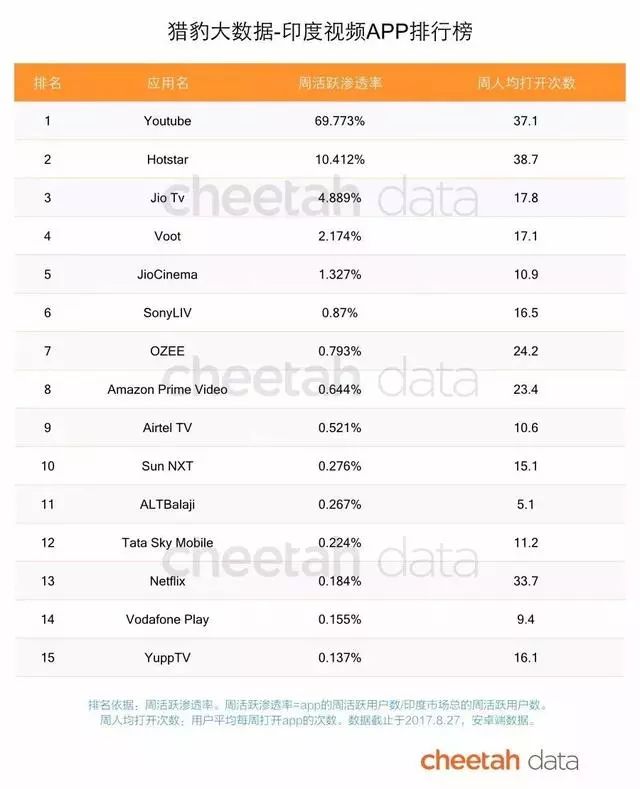Image resolution: width=640 pixels, height=789 pixels.
Task: Select the Tata Sky Mobile entry
Action: tap(167, 543)
